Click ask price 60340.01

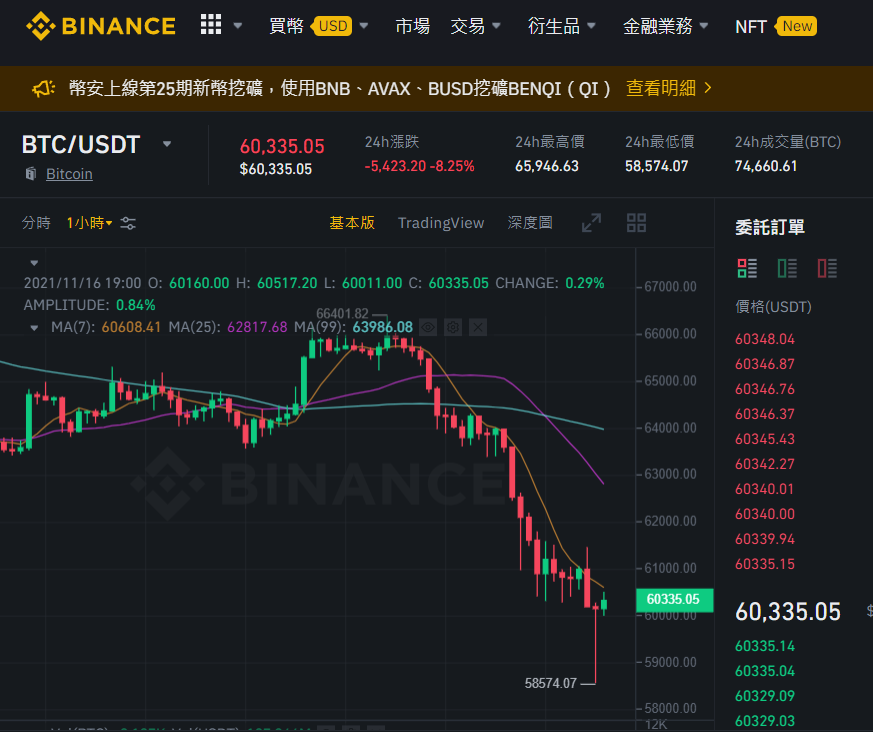pyautogui.click(x=765, y=489)
